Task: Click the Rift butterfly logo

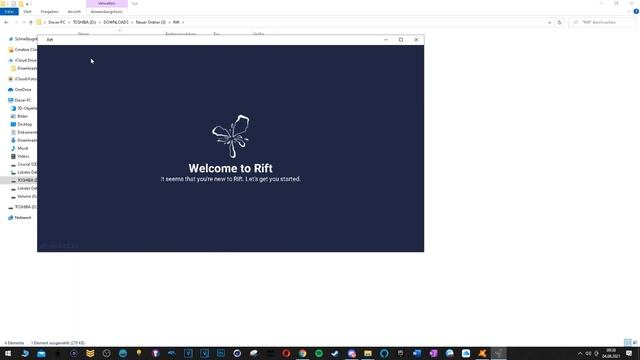Action: (231, 136)
